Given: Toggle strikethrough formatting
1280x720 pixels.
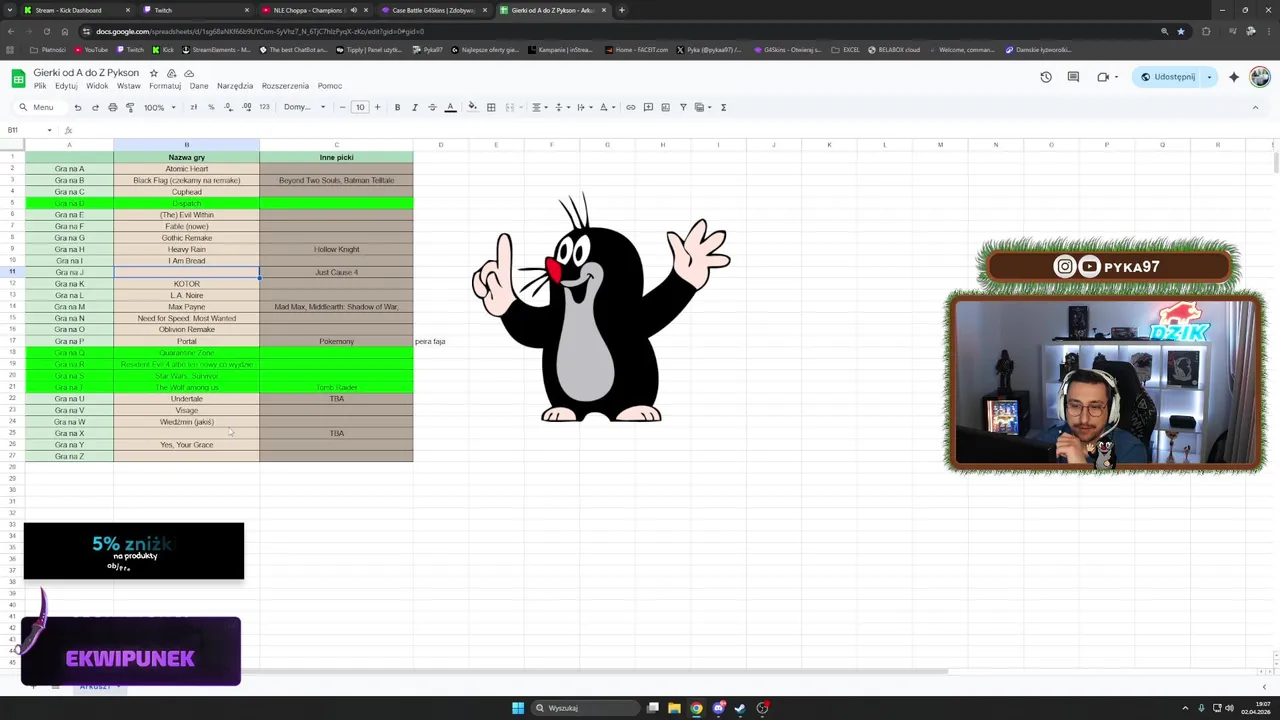Looking at the screenshot, I should tap(432, 107).
